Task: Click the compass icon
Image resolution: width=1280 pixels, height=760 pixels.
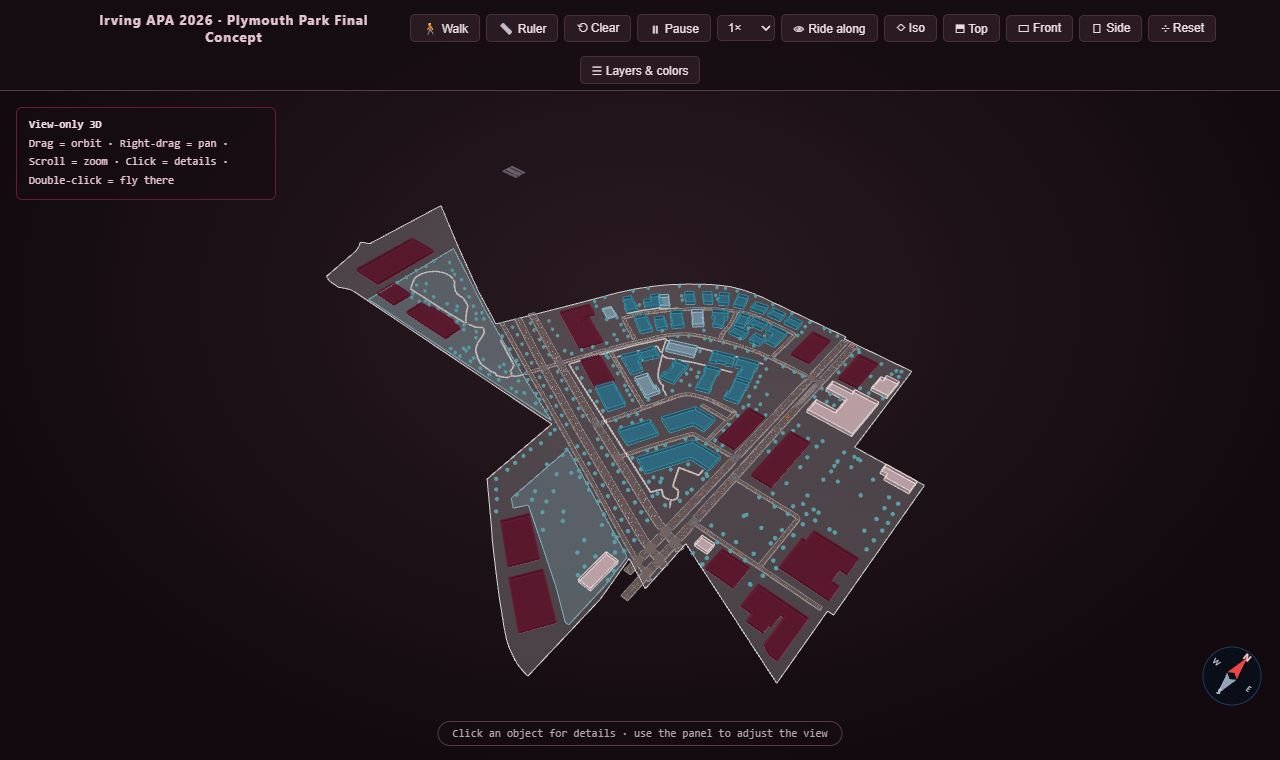Action: click(1232, 676)
